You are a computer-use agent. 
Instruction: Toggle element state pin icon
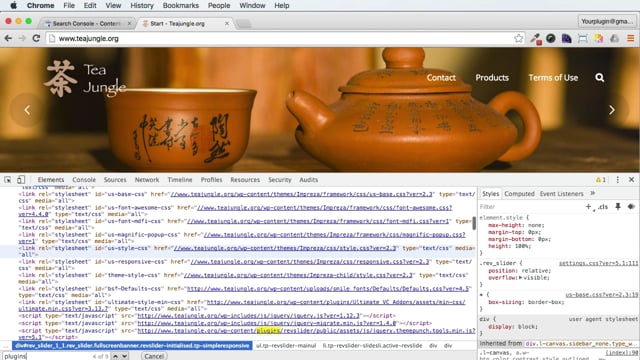tap(618, 207)
